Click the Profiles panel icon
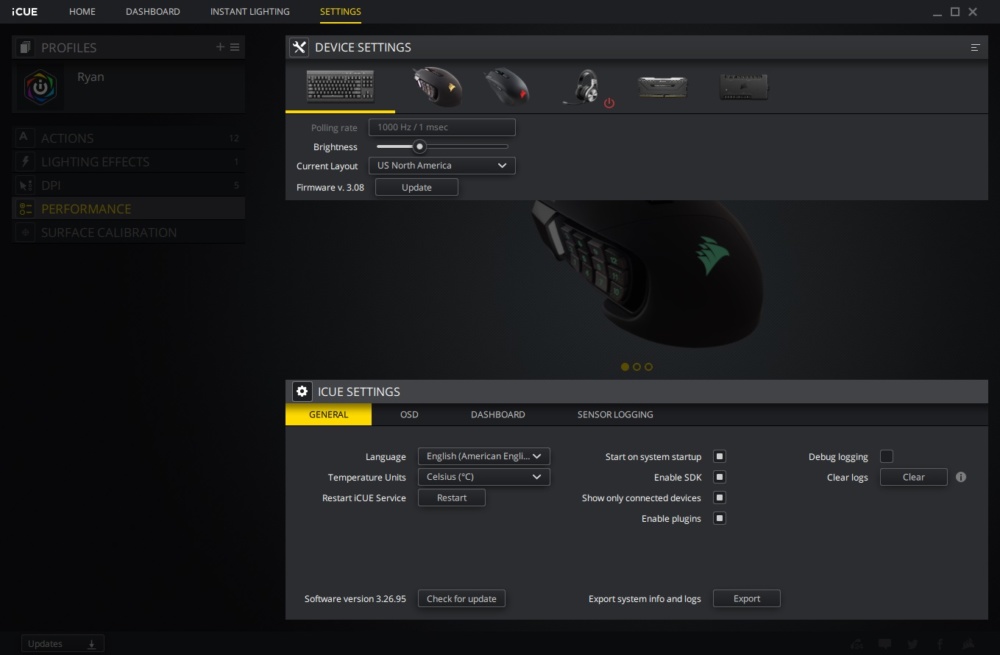 coord(25,47)
